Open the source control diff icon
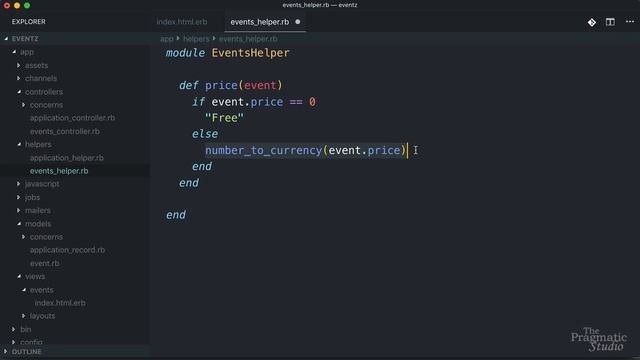Screen dimensions: 640x360 (x=591, y=22)
